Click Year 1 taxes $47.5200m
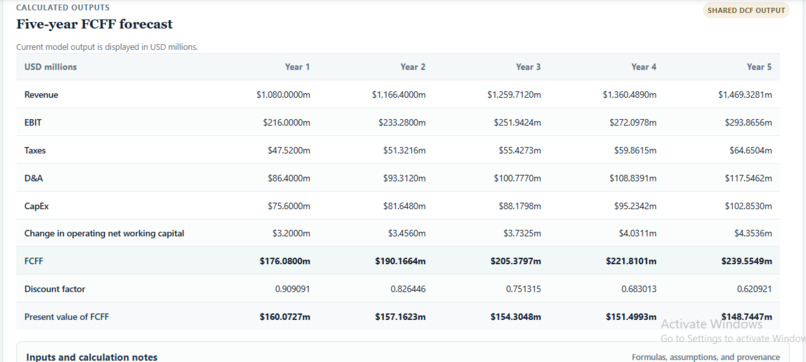The height and width of the screenshot is (362, 806). tap(289, 151)
